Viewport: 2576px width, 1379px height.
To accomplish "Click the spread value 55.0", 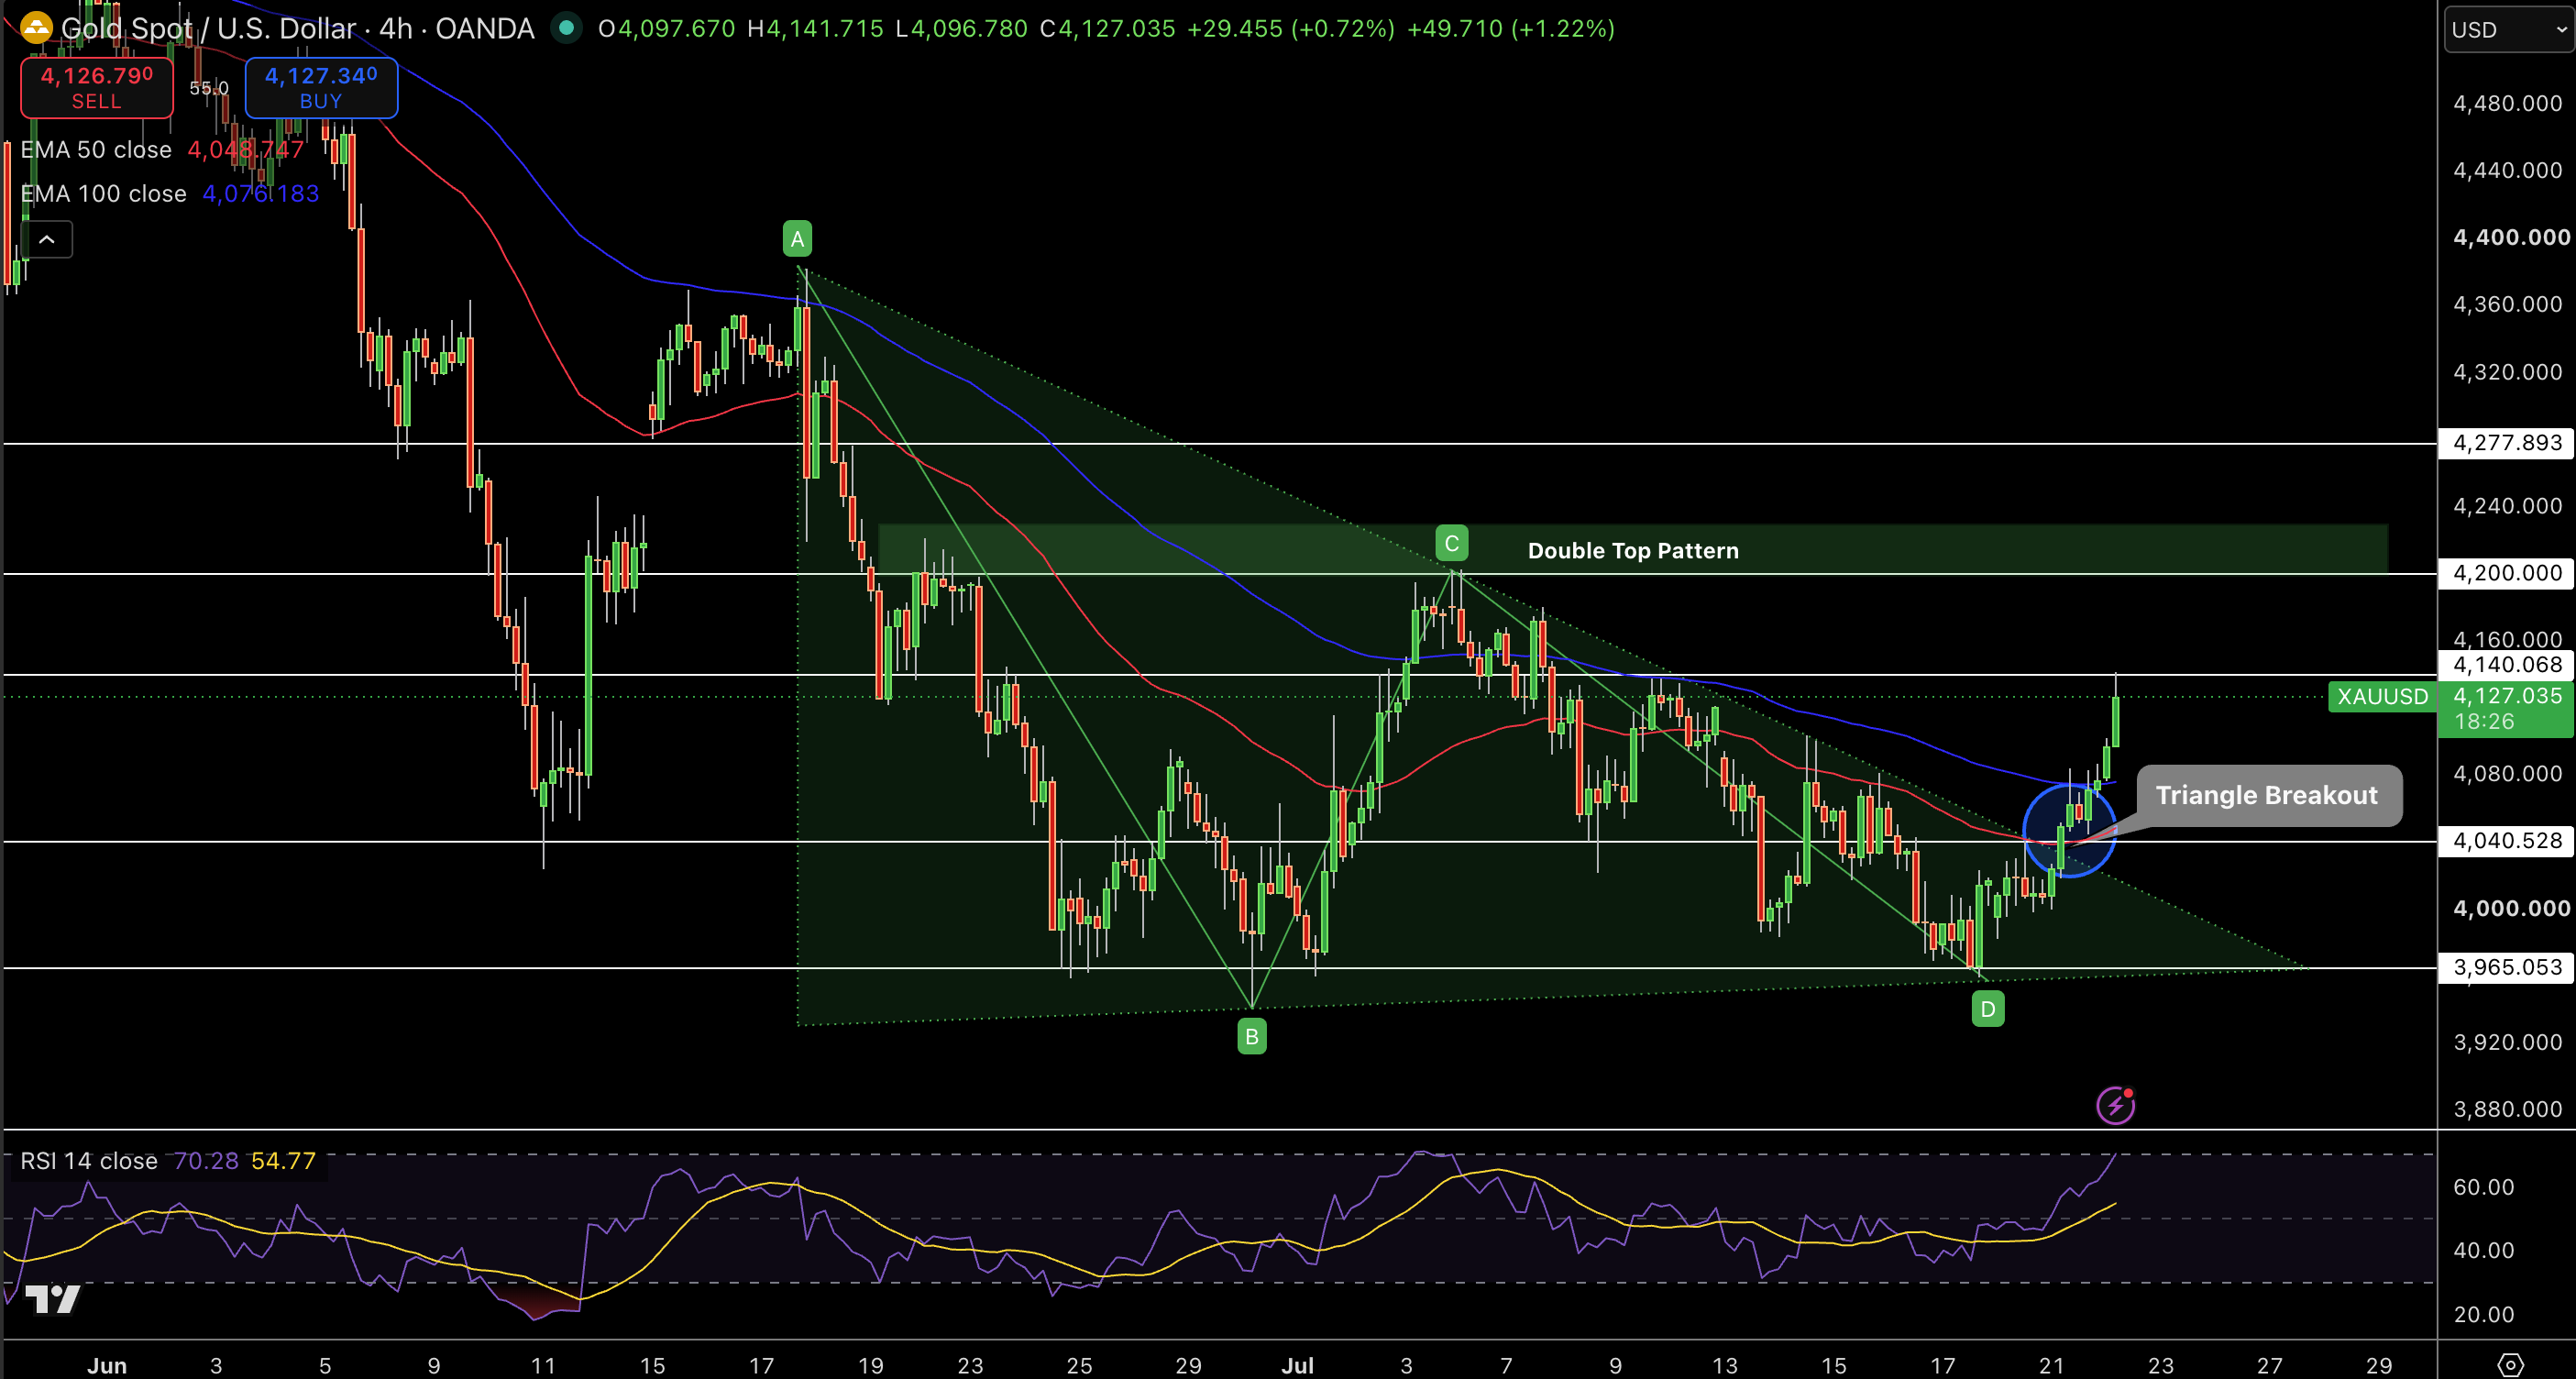I will point(208,88).
